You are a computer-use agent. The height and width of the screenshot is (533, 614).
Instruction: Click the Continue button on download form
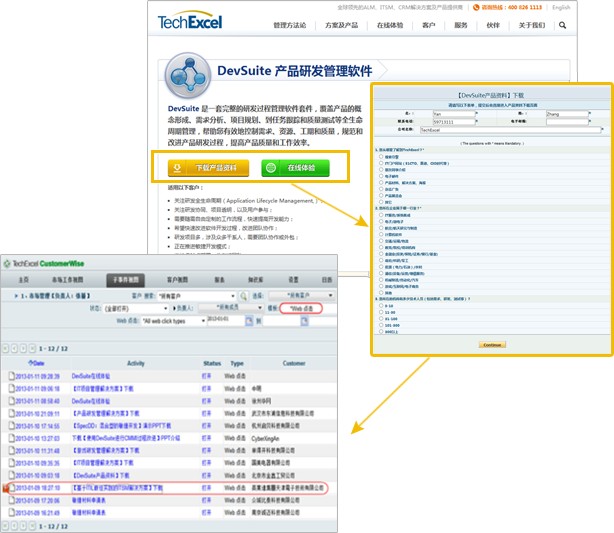492,345
